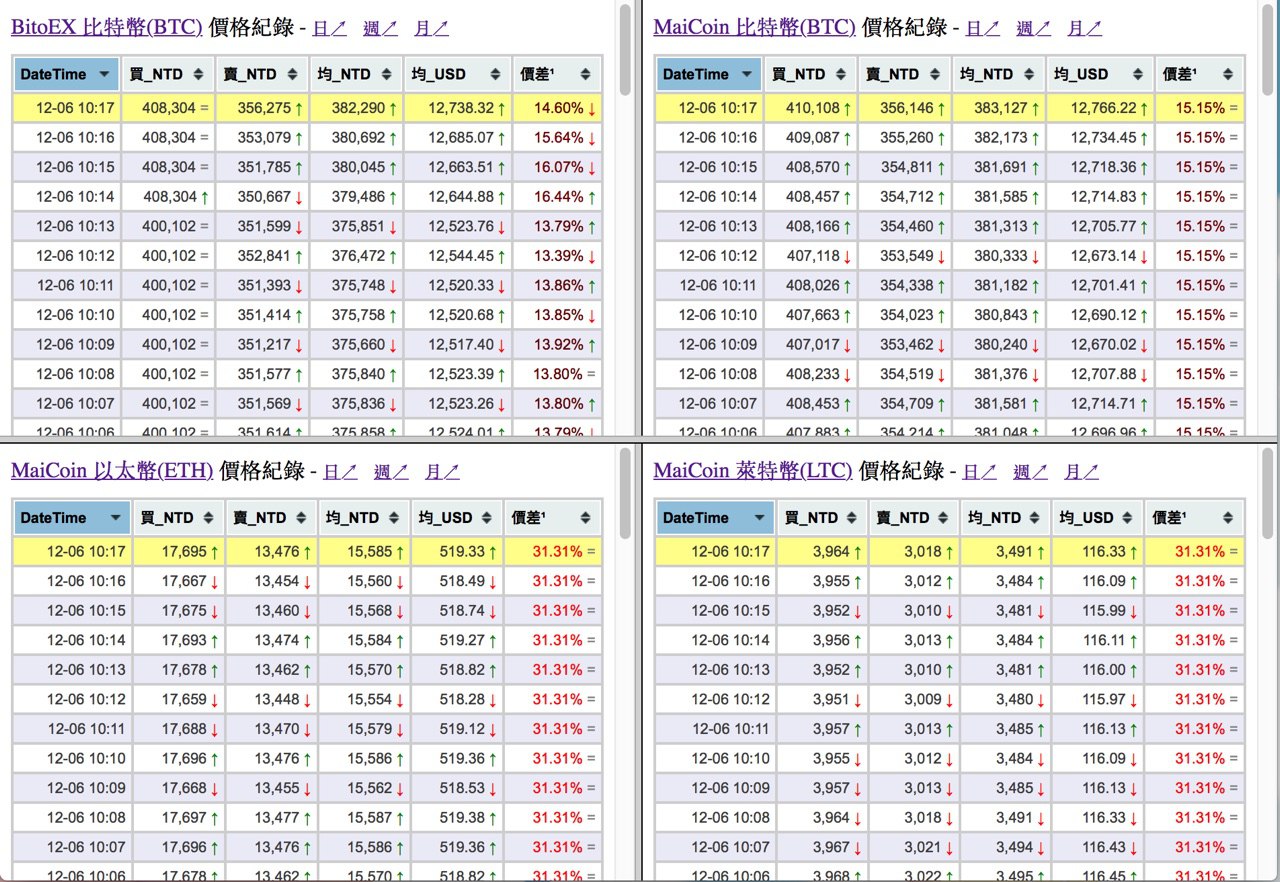
Task: Select the 3,480 LTC average price cell
Action: coord(1005,700)
